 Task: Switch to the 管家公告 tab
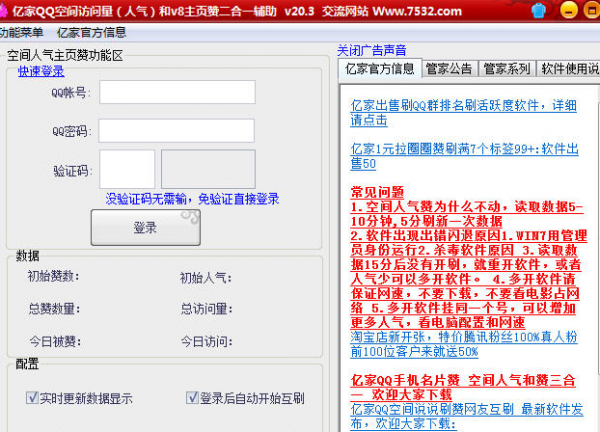point(449,69)
